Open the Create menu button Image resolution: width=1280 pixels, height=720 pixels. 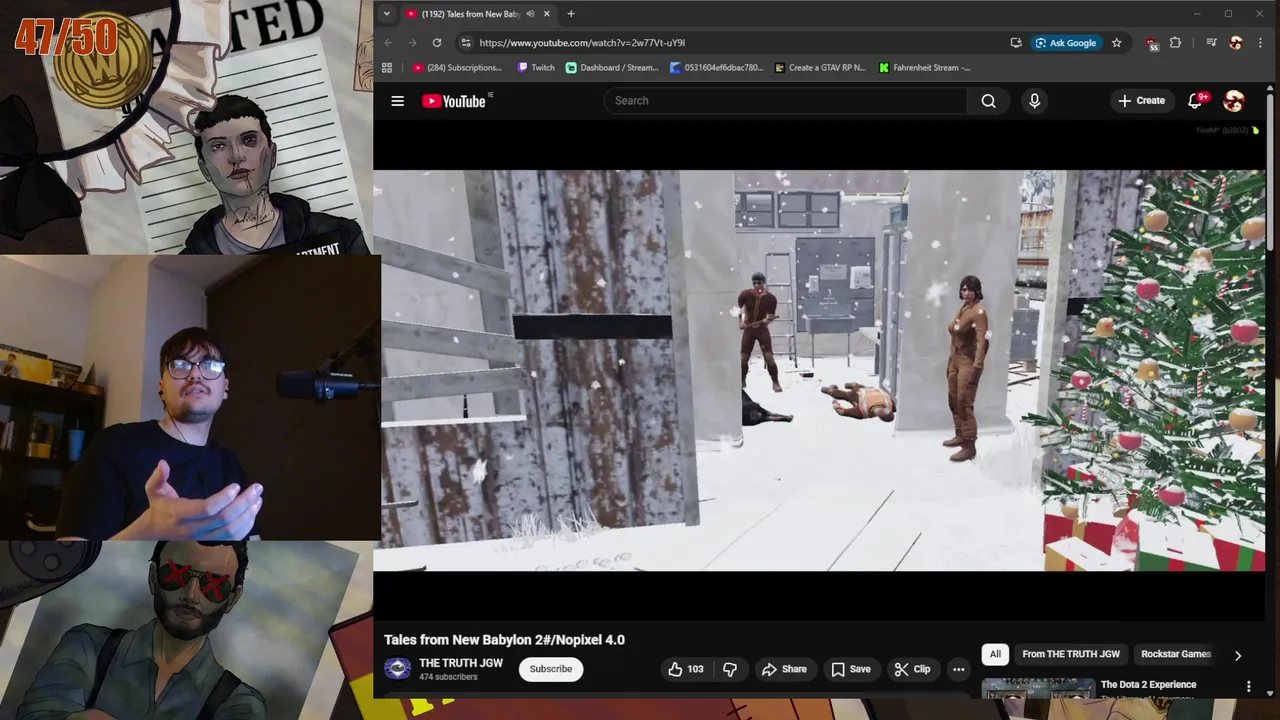(x=1141, y=101)
